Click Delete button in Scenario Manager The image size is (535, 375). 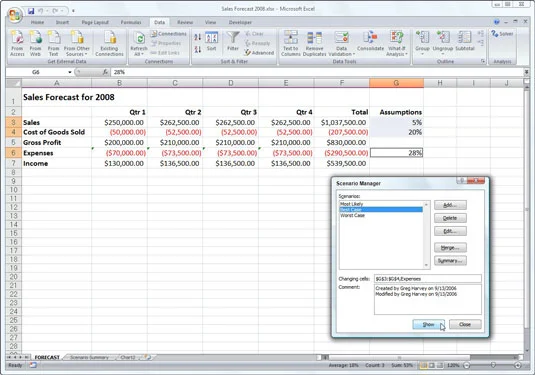pos(450,218)
